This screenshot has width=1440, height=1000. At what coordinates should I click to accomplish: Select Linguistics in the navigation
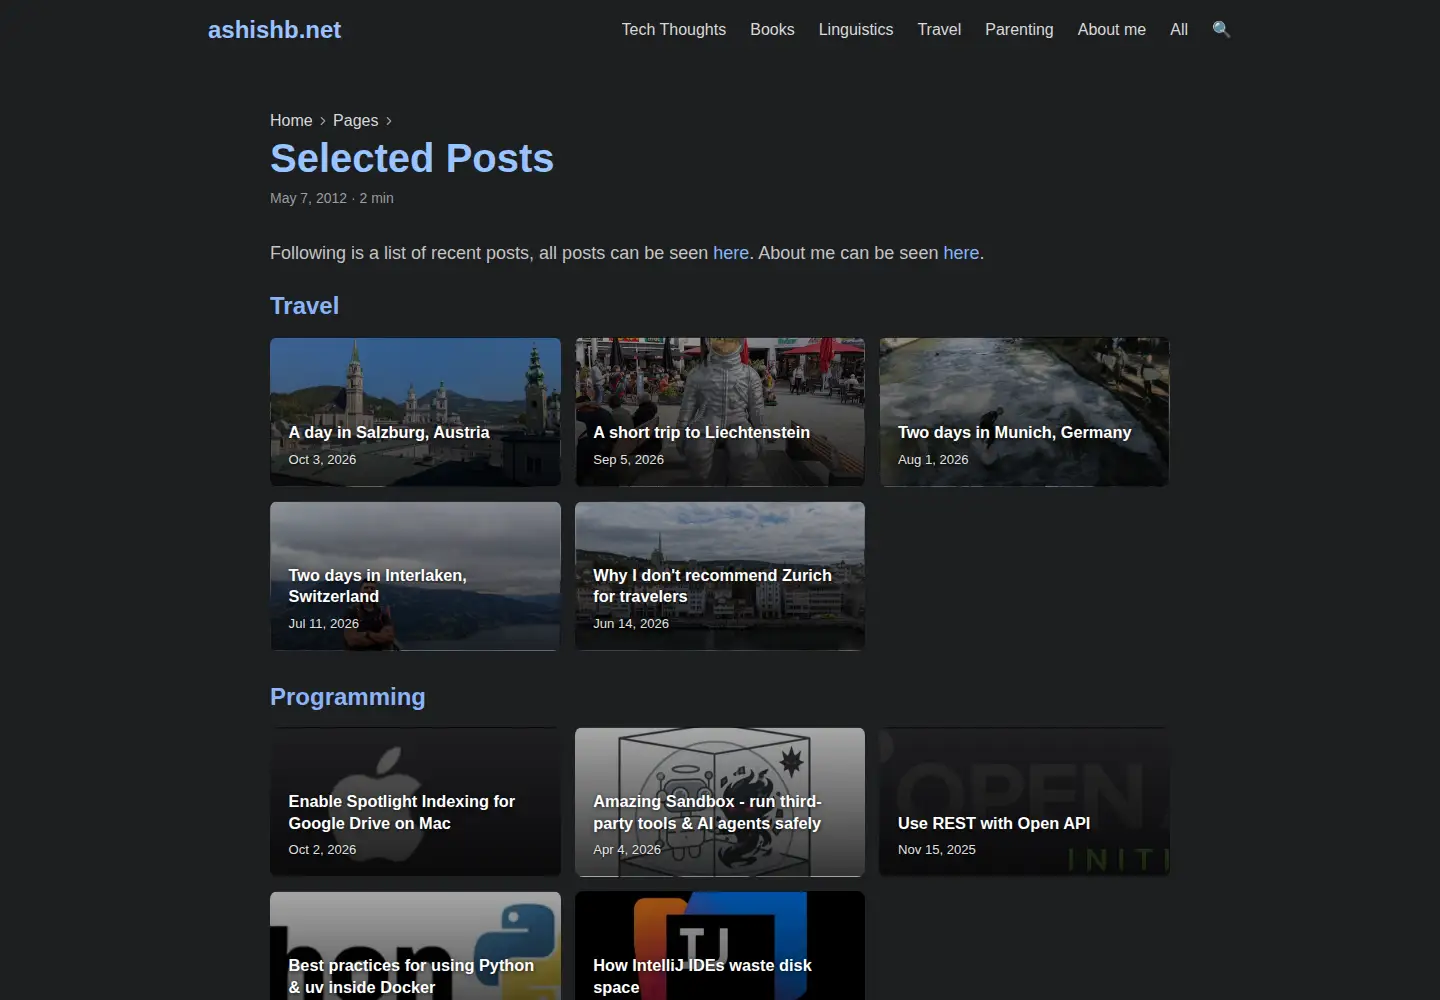(x=856, y=29)
